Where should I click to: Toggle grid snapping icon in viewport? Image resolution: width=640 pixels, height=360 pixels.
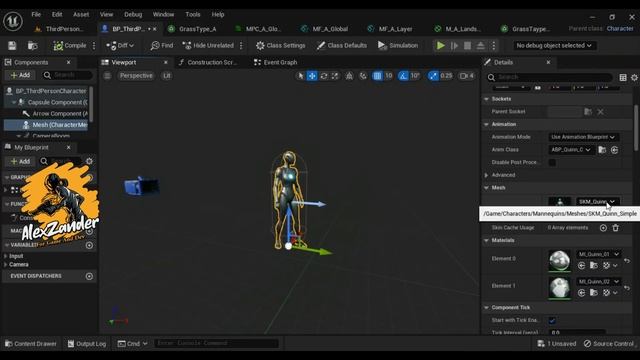pos(378,76)
